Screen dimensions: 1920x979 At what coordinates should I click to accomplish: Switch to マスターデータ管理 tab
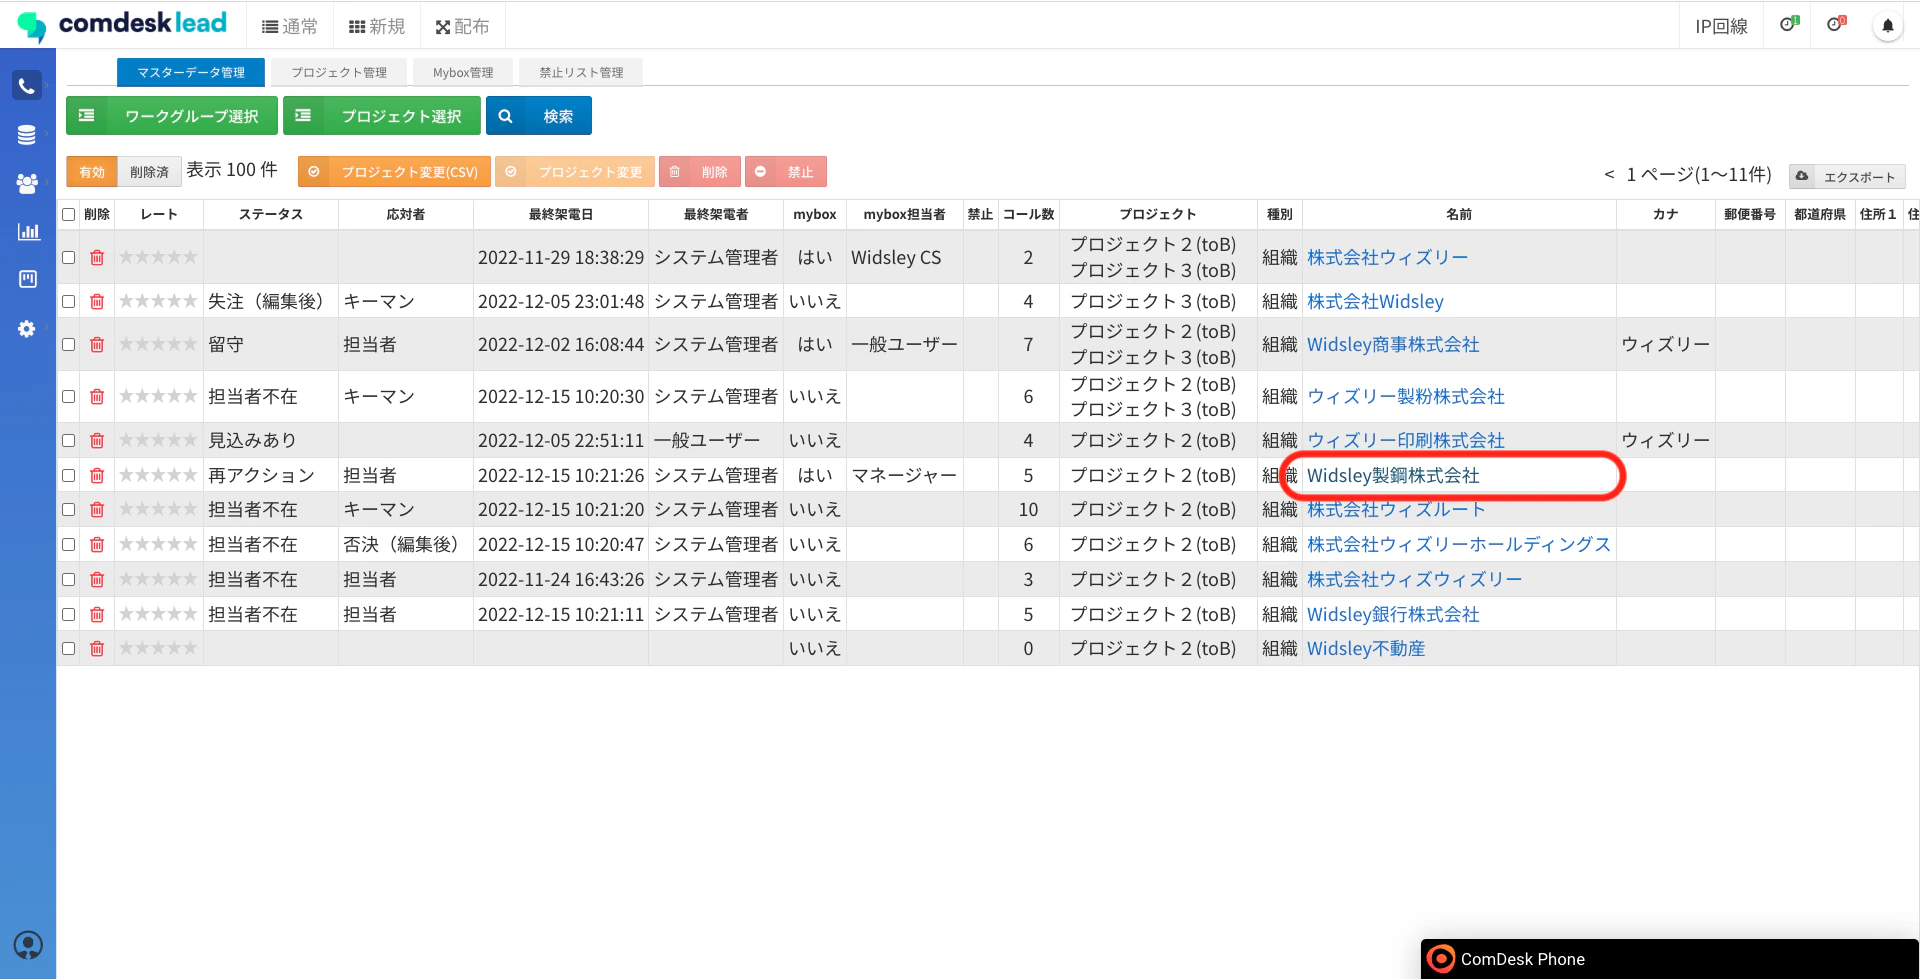pos(191,72)
